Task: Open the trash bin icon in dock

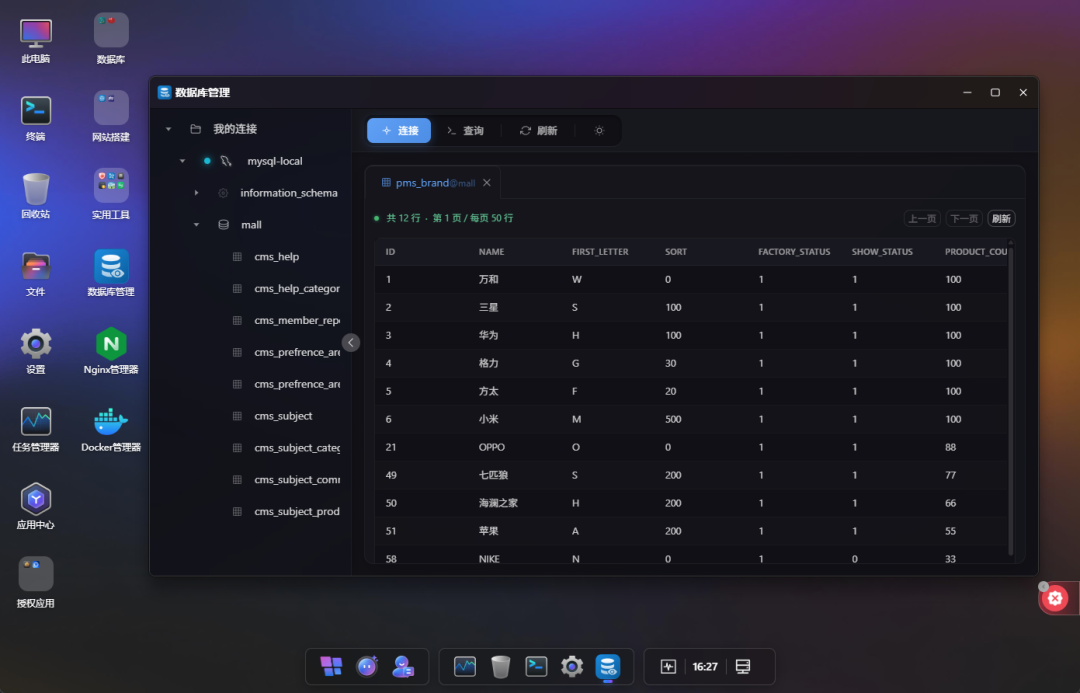Action: point(501,666)
